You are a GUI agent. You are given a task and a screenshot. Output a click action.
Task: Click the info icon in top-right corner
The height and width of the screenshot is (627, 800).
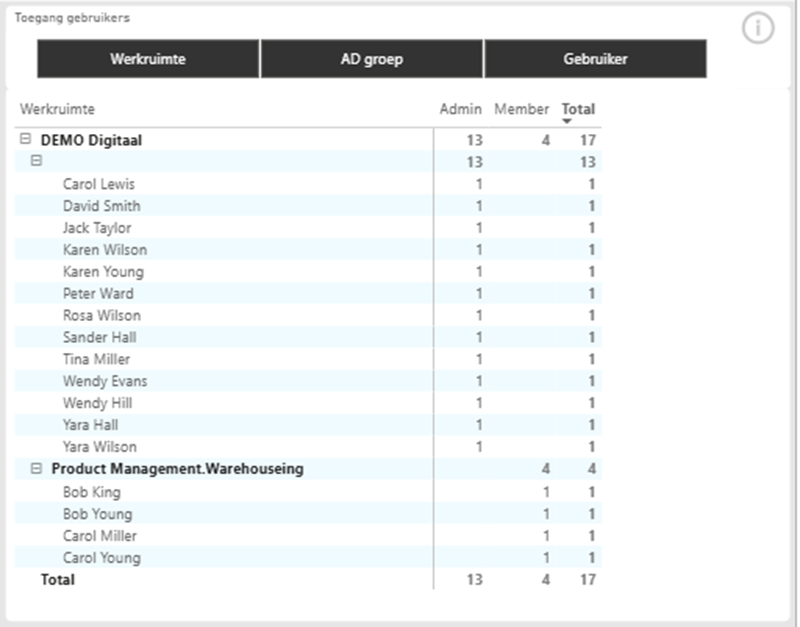pyautogui.click(x=758, y=29)
